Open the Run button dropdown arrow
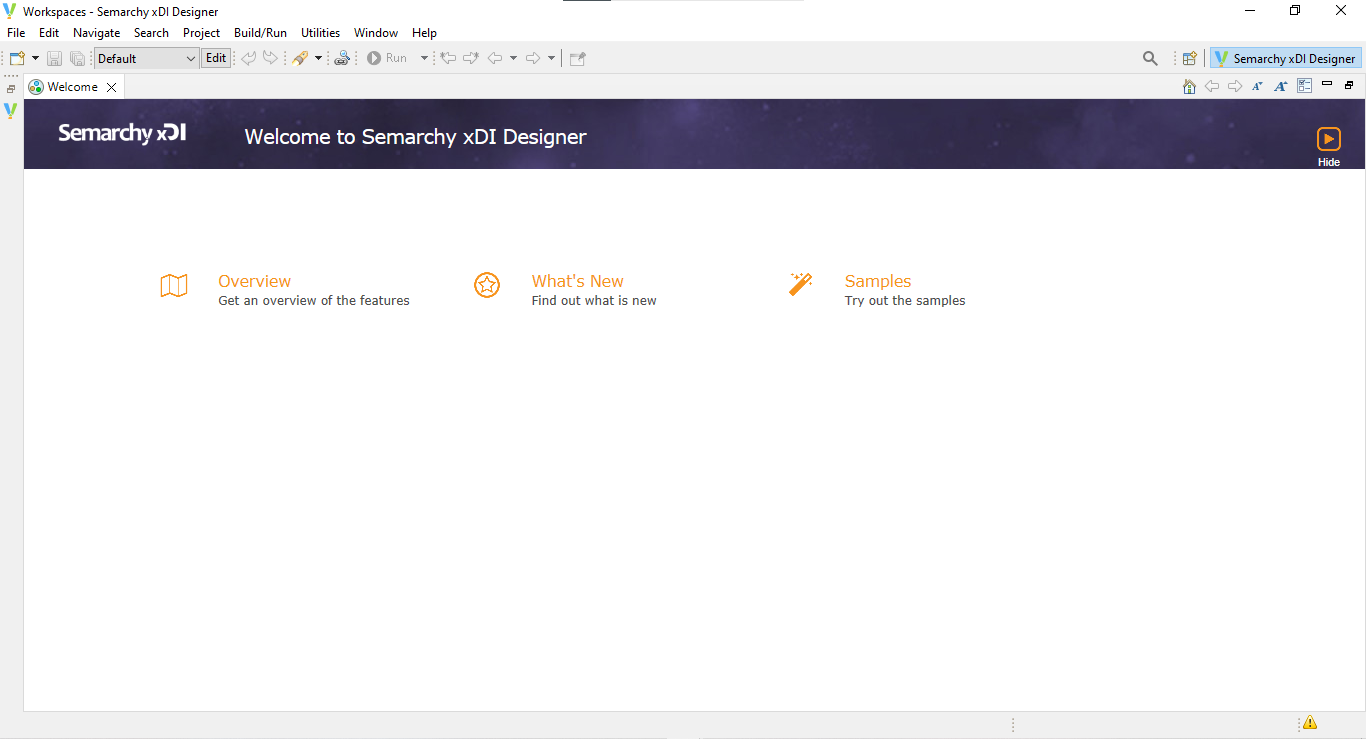 [424, 57]
